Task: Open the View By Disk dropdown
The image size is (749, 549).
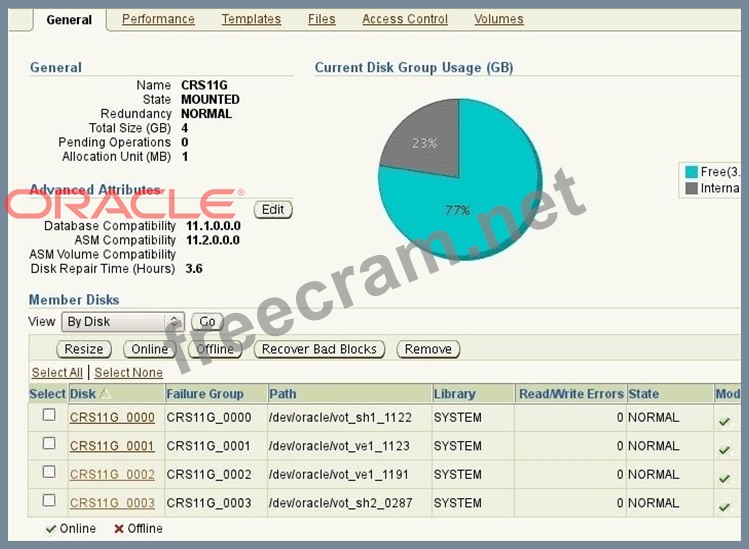Action: coord(123,322)
